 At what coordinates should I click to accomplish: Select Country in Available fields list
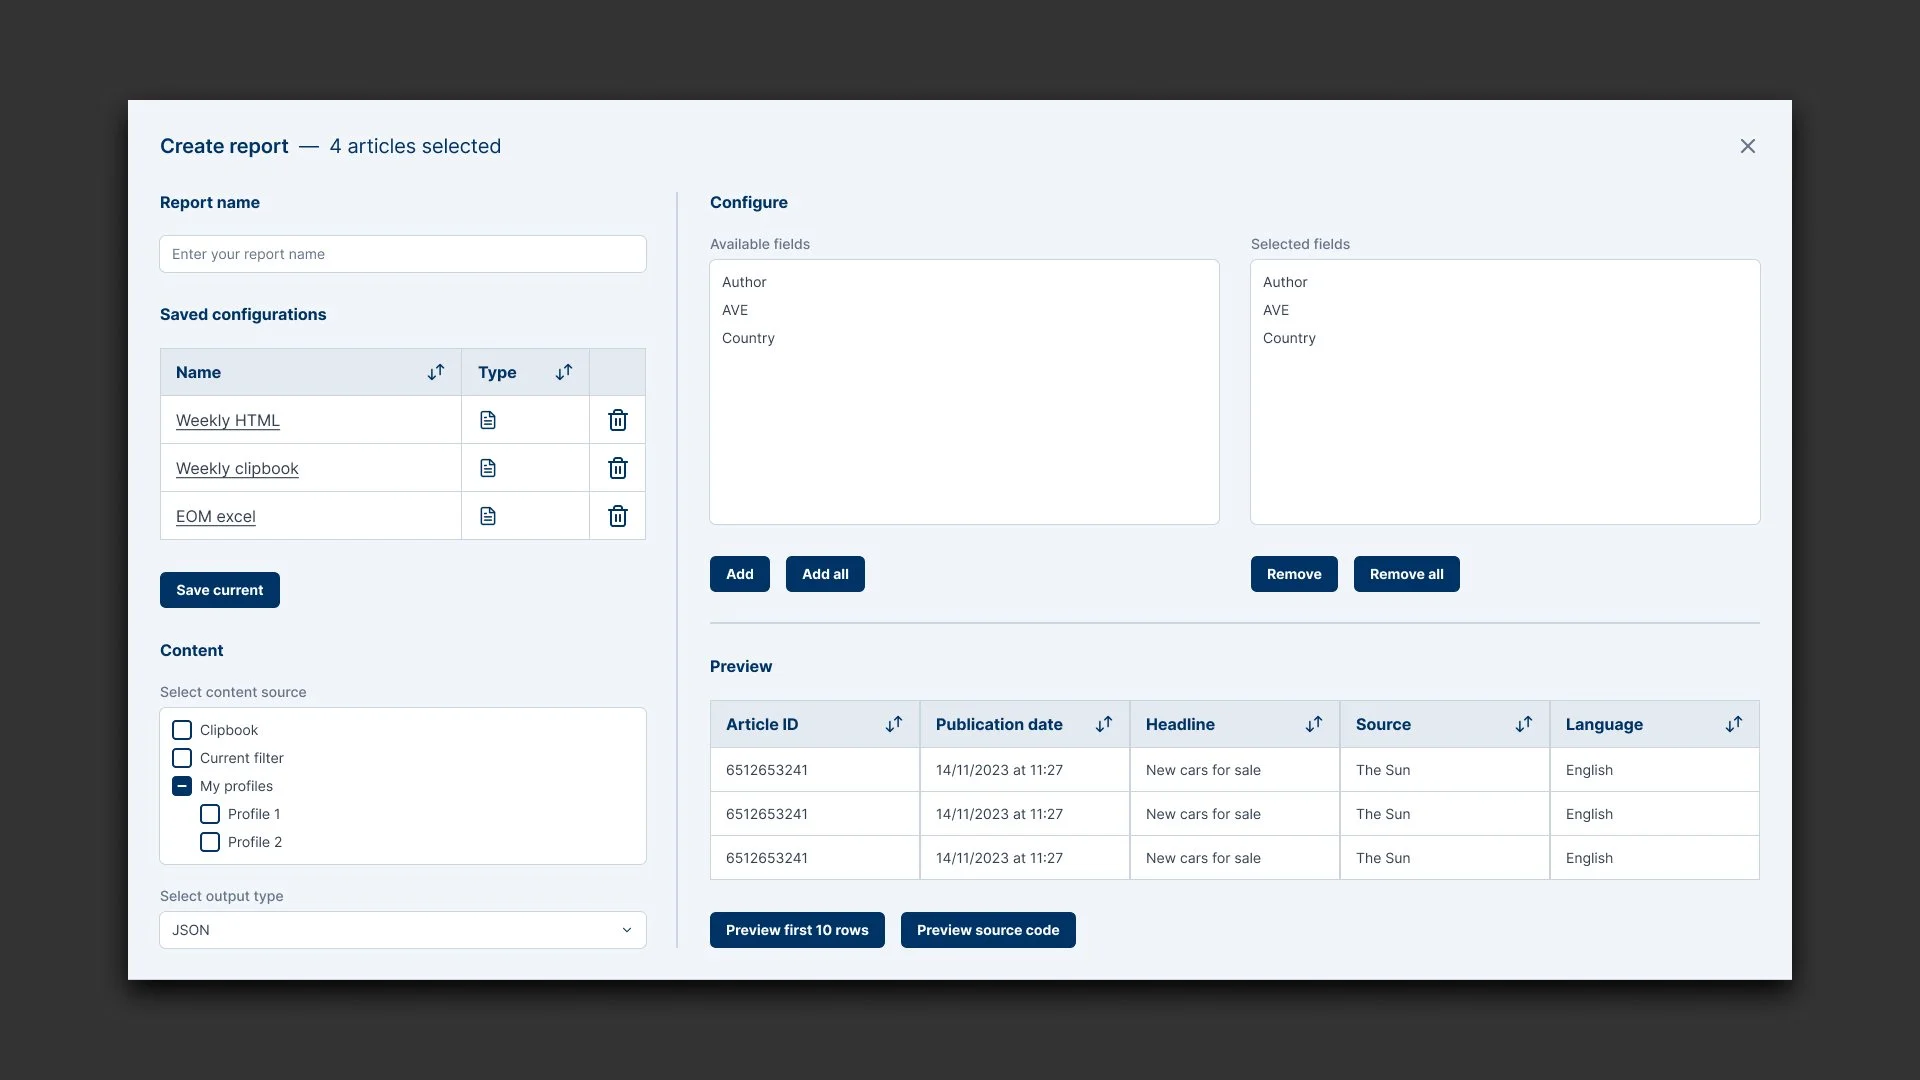(x=748, y=338)
